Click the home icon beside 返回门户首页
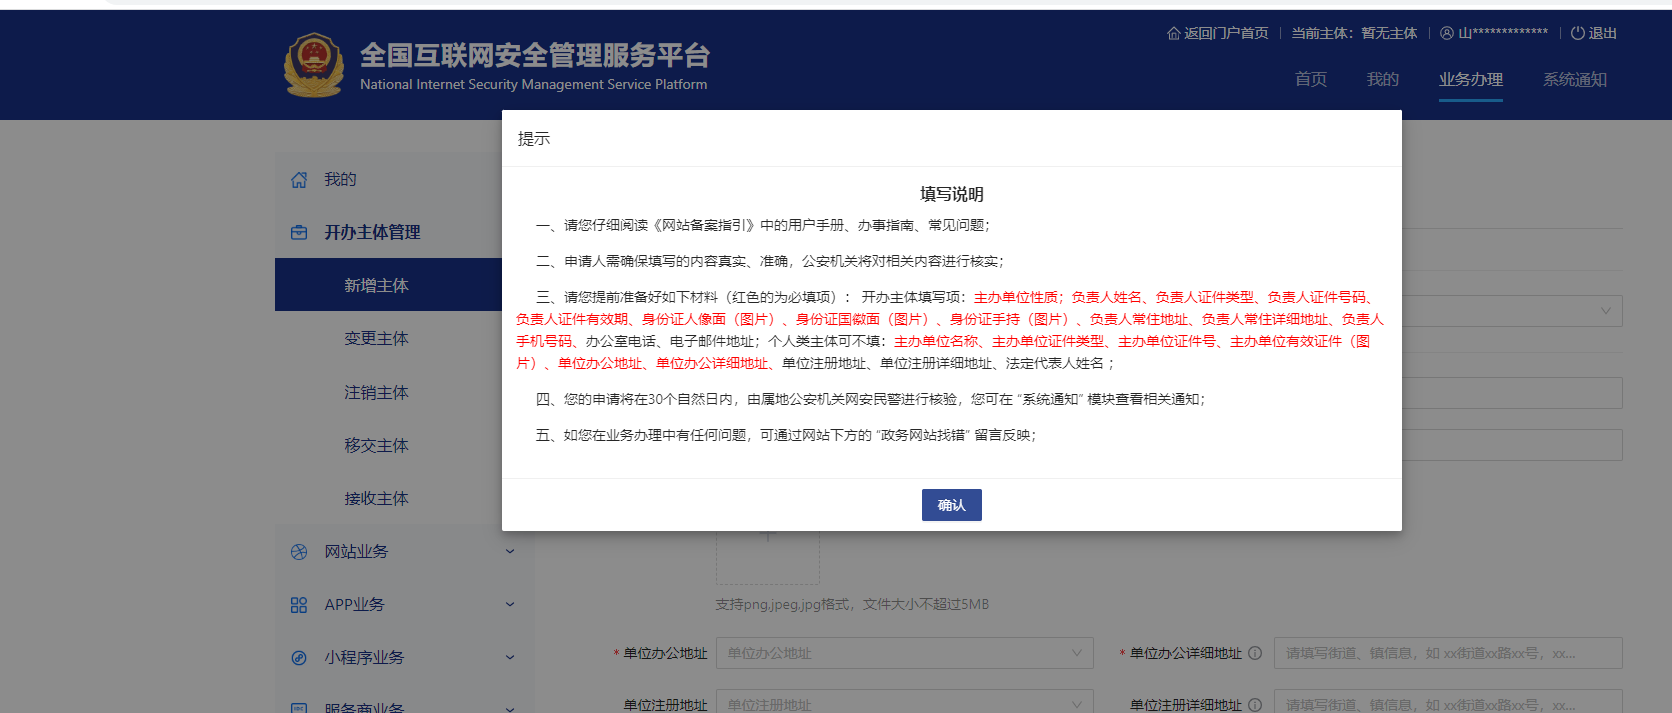The width and height of the screenshot is (1672, 713). [x=1174, y=33]
